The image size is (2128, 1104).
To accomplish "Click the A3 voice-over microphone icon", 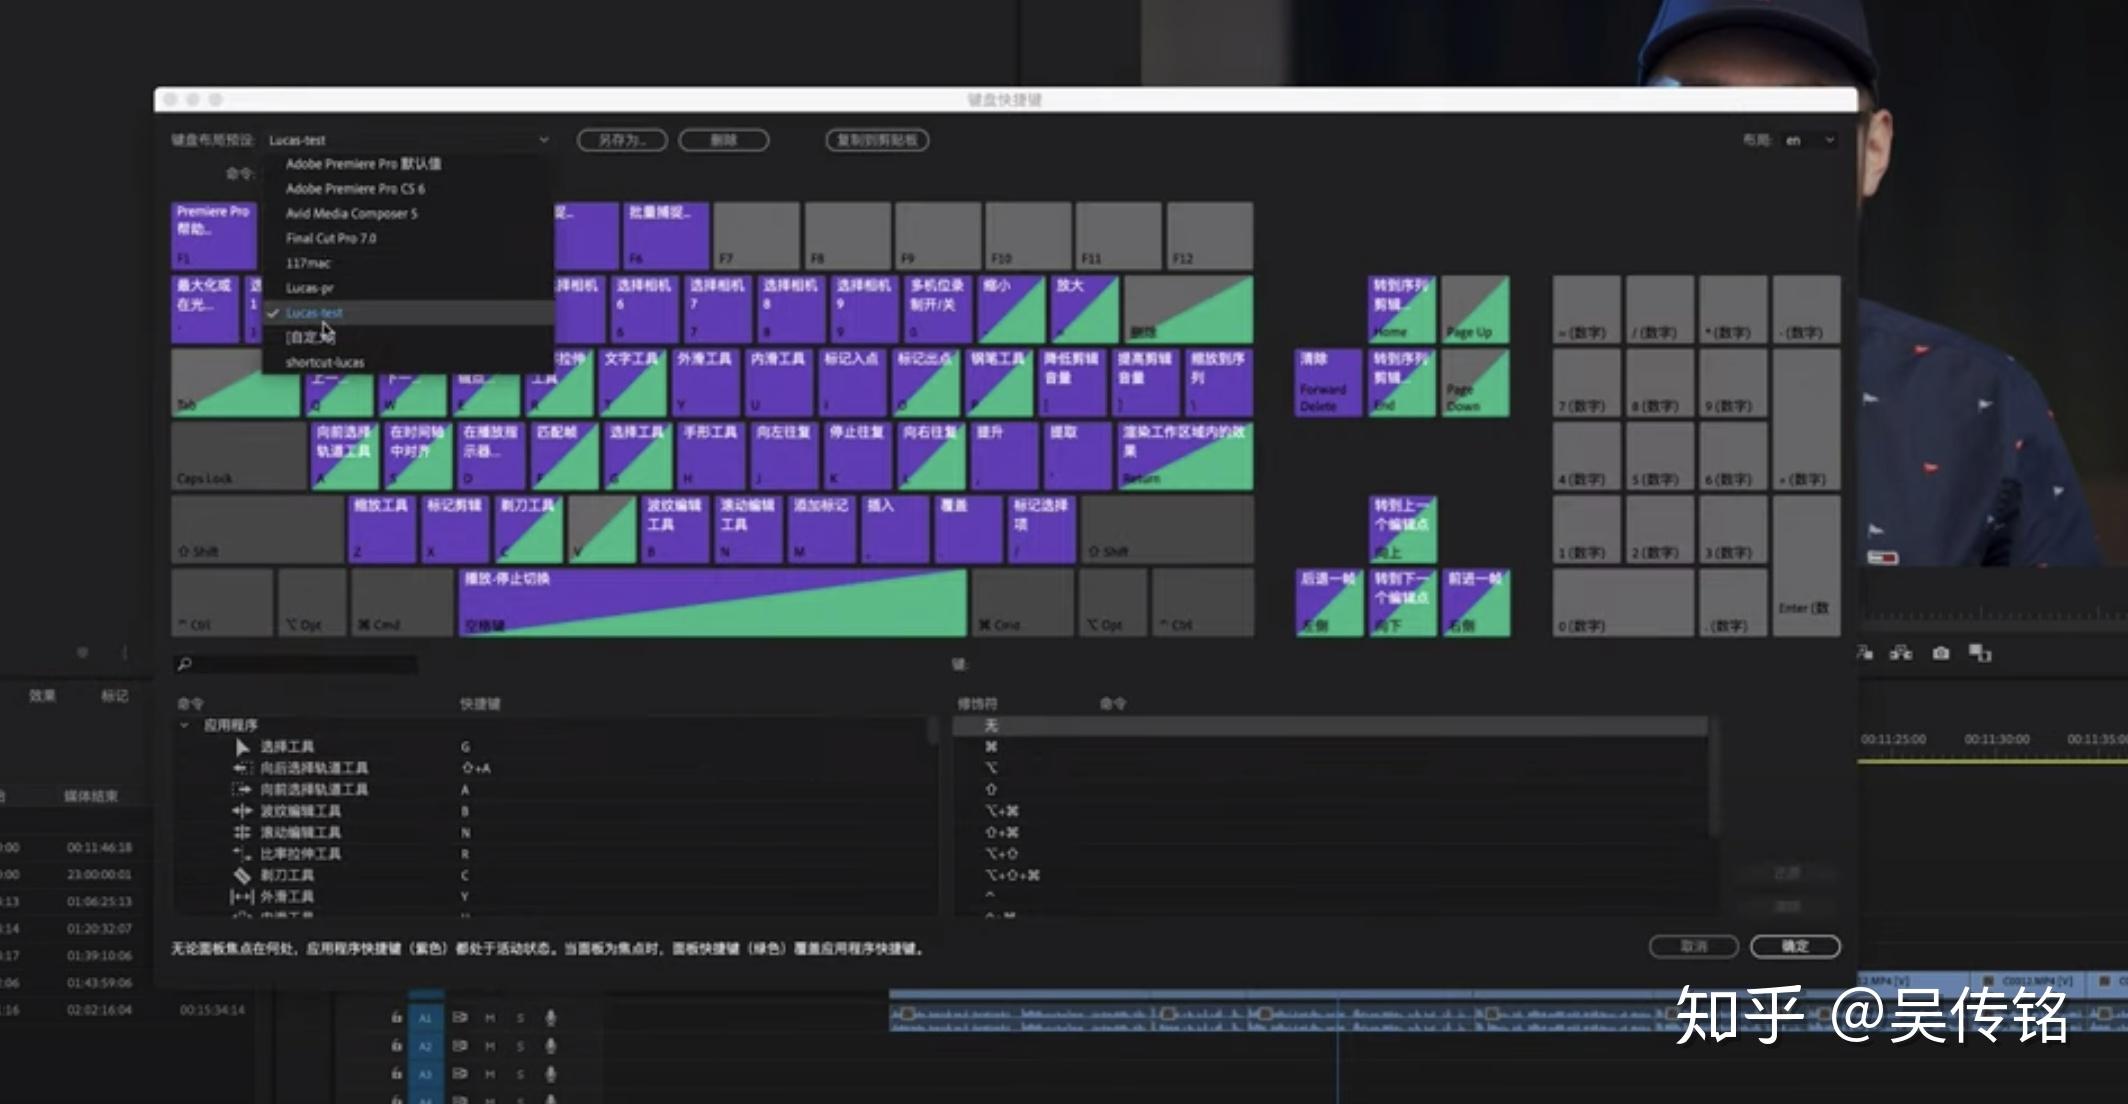I will 550,1074.
